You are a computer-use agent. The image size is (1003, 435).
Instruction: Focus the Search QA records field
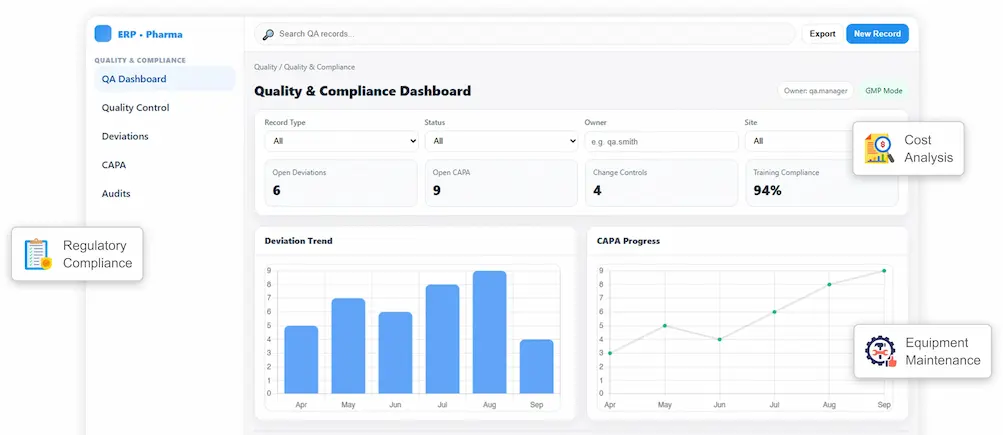[525, 34]
